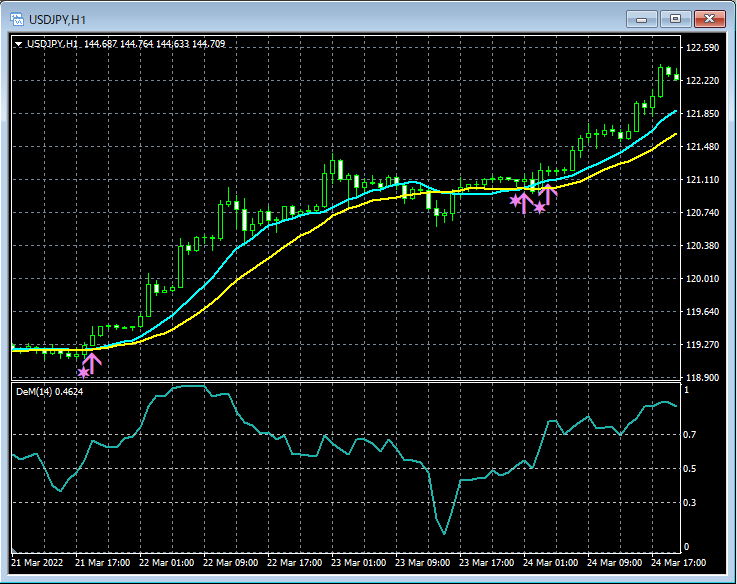This screenshot has width=737, height=584.
Task: Click the 22 Mar 09:00 time label
Action: tap(230, 562)
